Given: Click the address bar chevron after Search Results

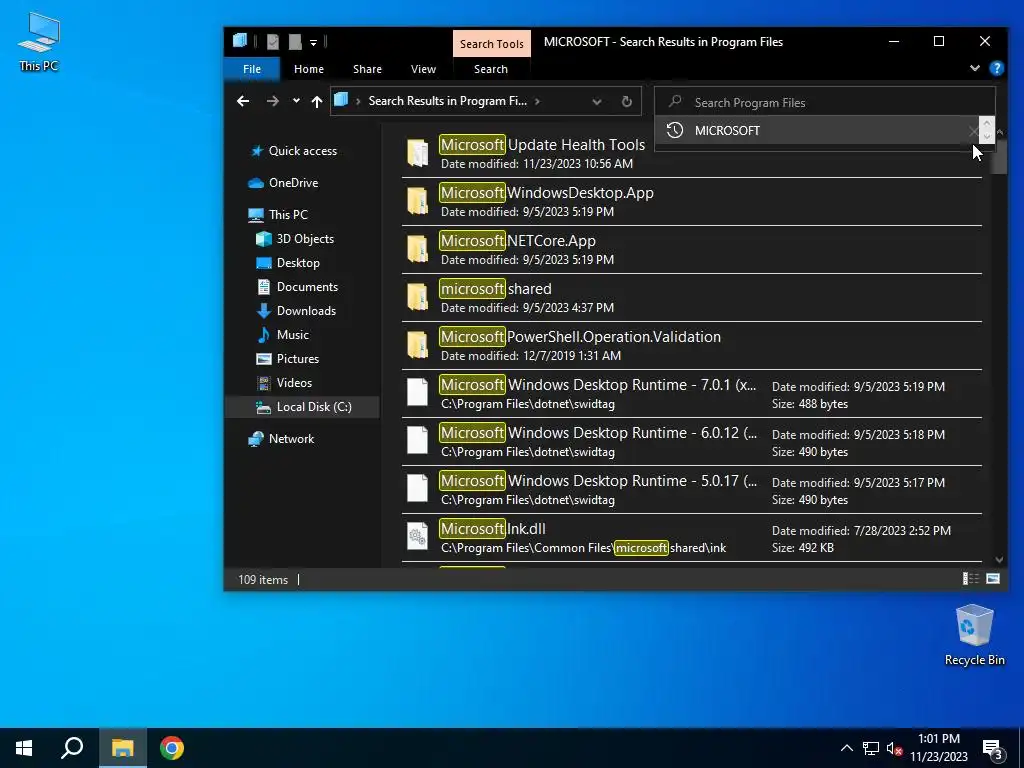Looking at the screenshot, I should (537, 101).
